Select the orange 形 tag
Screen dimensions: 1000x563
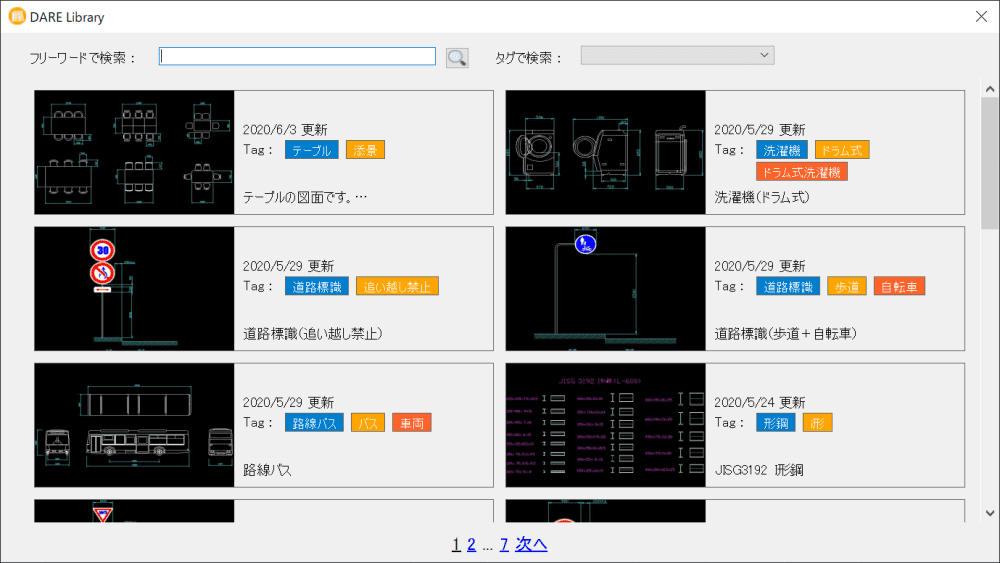tap(818, 423)
